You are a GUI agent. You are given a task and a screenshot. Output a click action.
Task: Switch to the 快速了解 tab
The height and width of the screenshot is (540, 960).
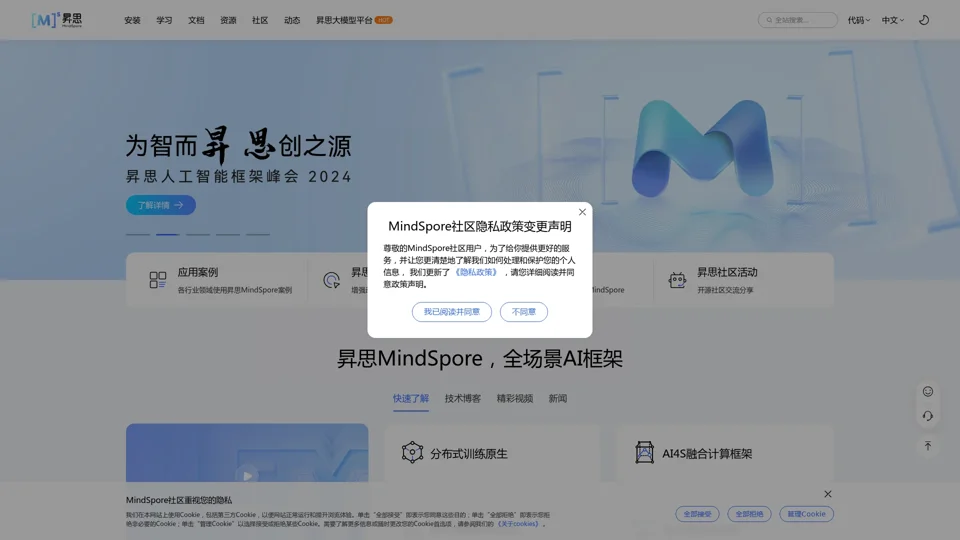(411, 399)
